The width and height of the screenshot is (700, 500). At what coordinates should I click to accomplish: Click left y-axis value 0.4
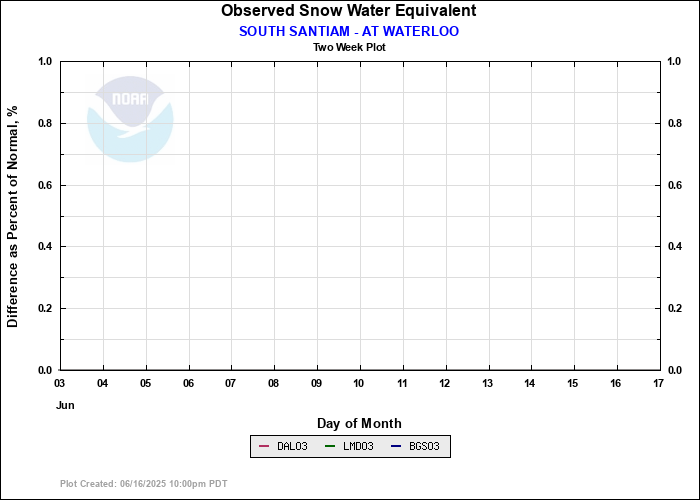coord(46,246)
